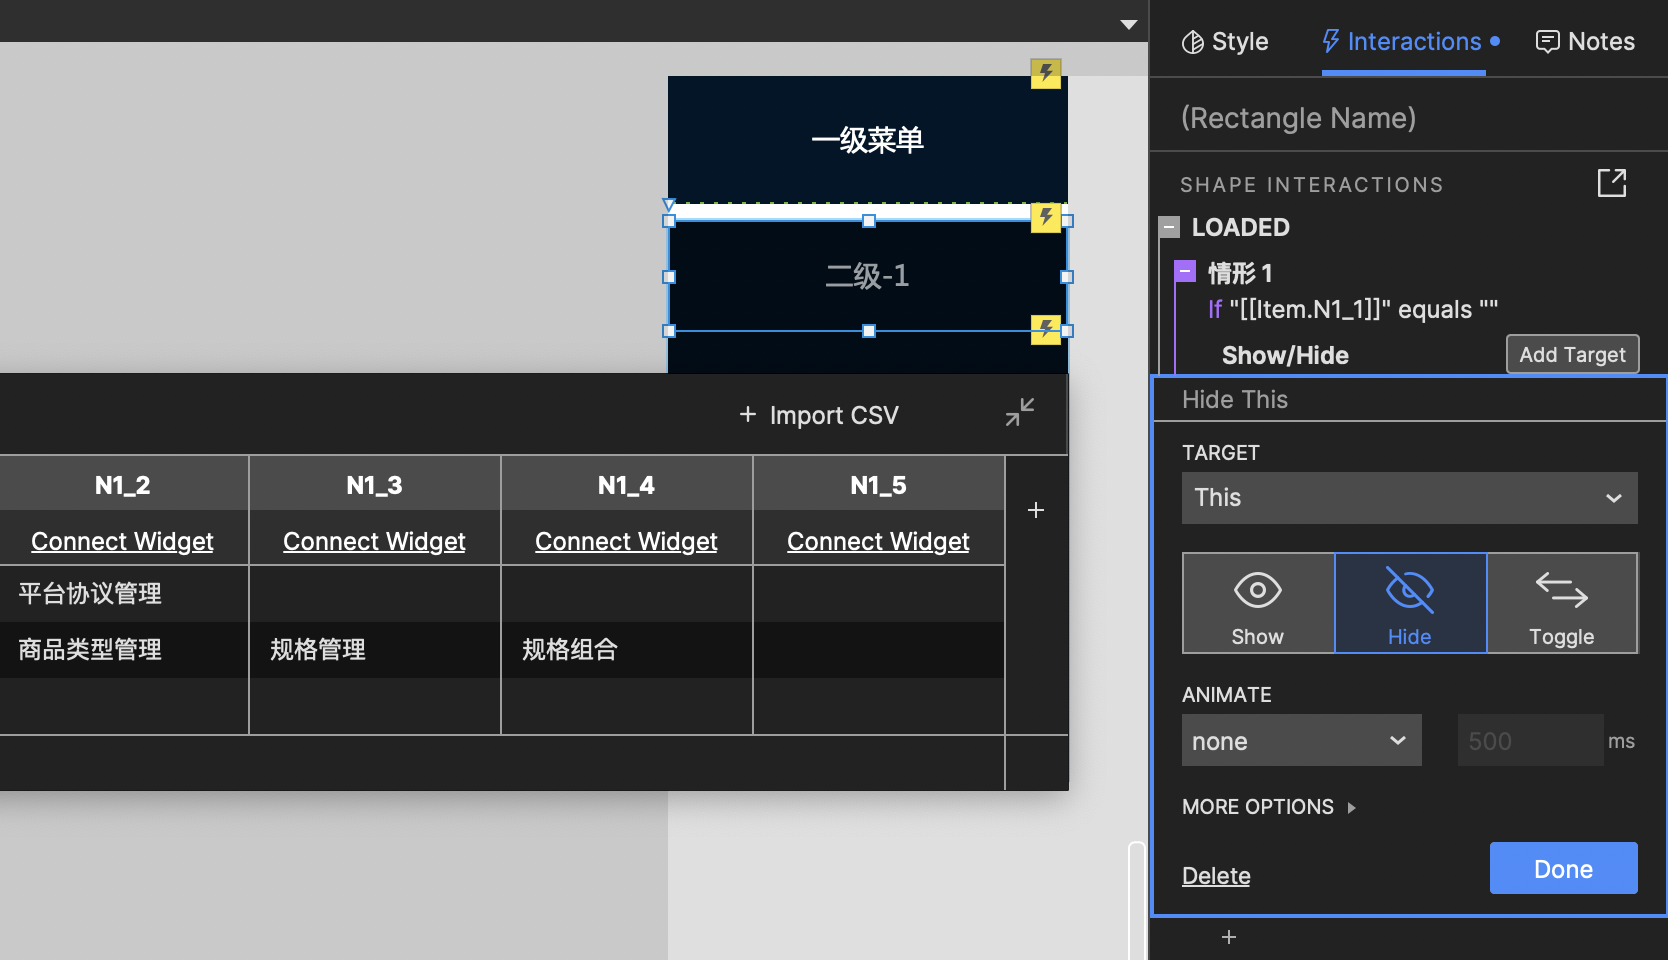Click the Done button
The width and height of the screenshot is (1668, 960).
tap(1562, 868)
